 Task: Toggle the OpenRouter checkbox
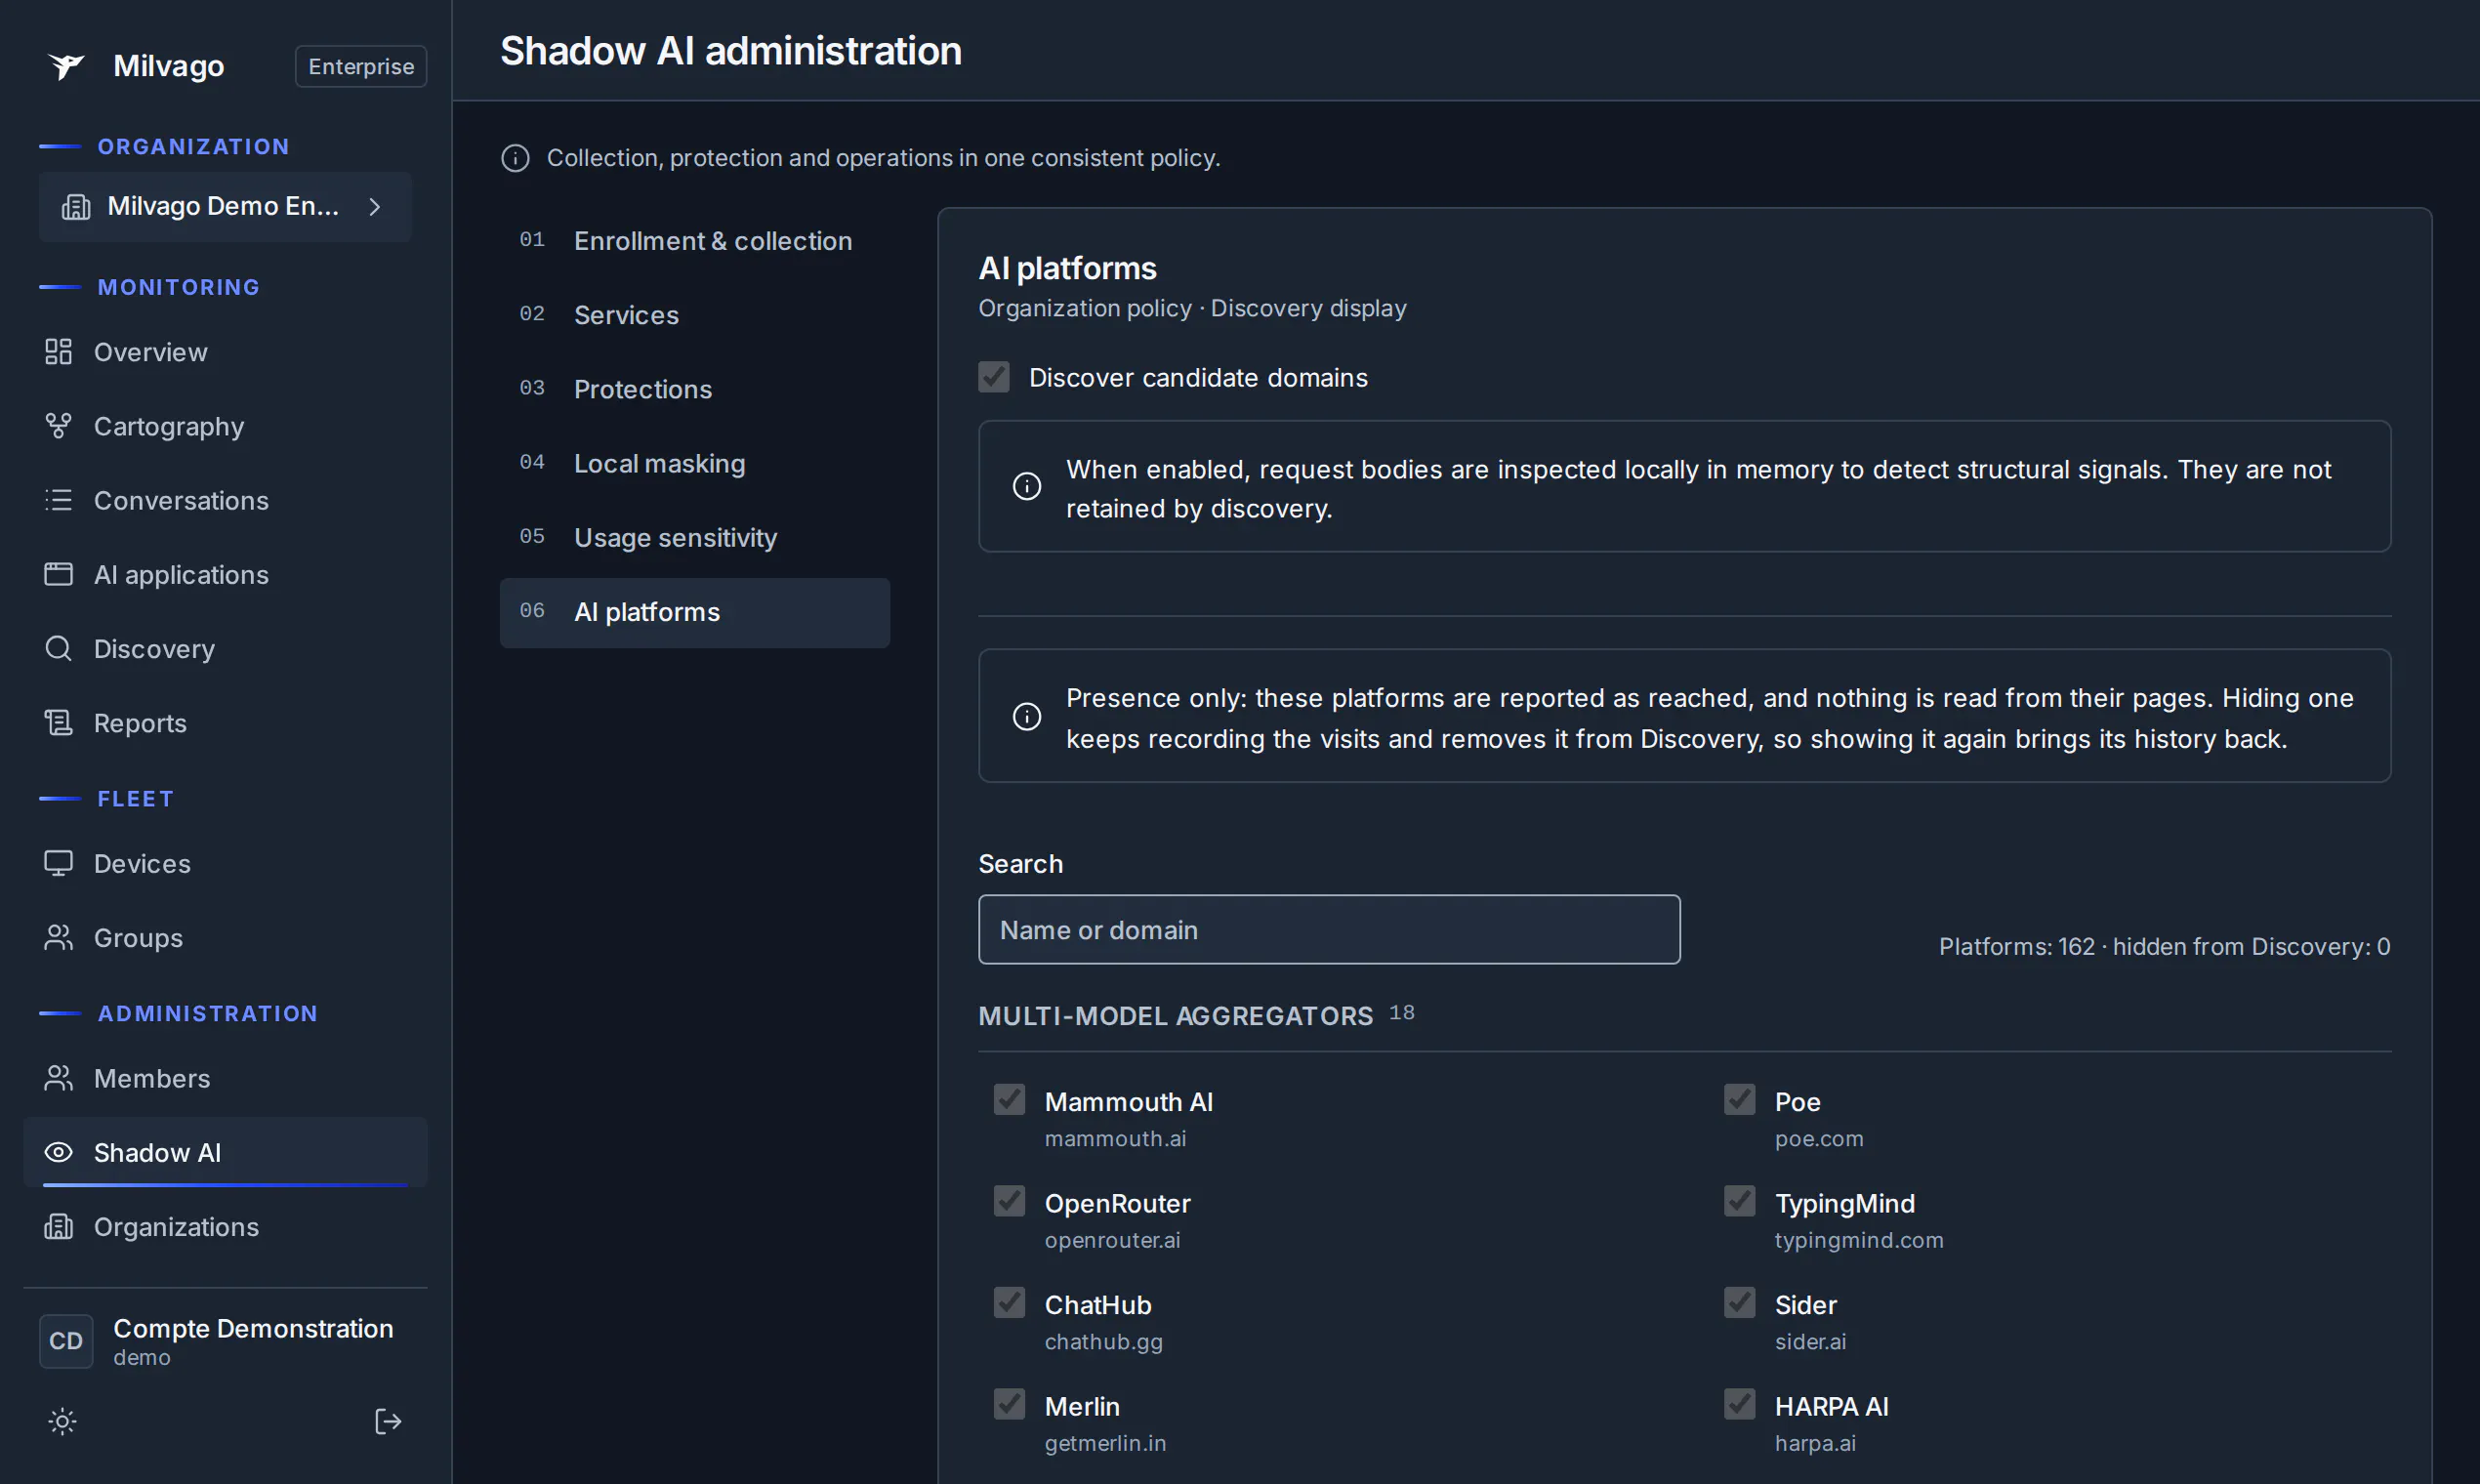click(1010, 1202)
